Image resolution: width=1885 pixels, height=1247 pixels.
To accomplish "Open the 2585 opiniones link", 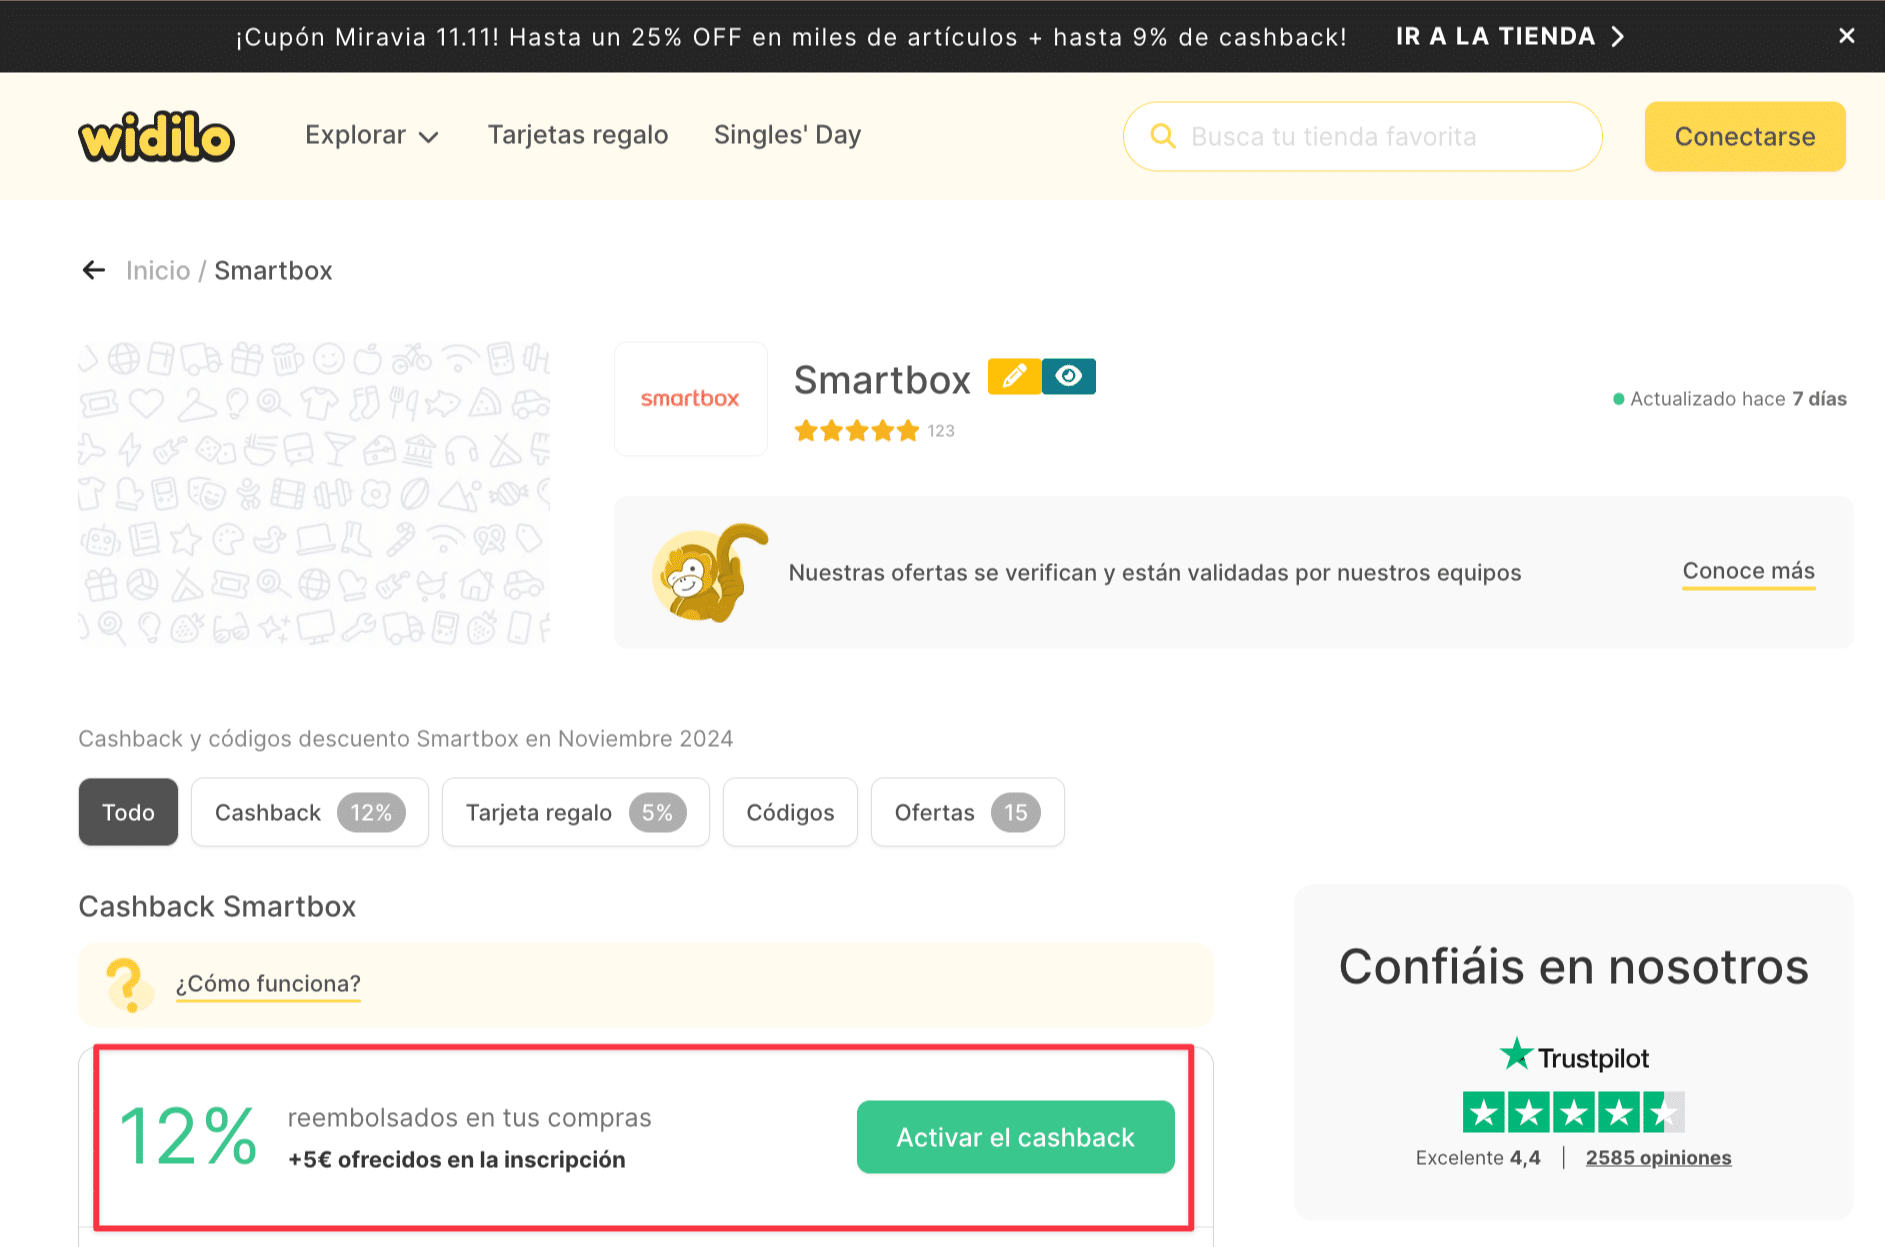I will pyautogui.click(x=1658, y=1158).
